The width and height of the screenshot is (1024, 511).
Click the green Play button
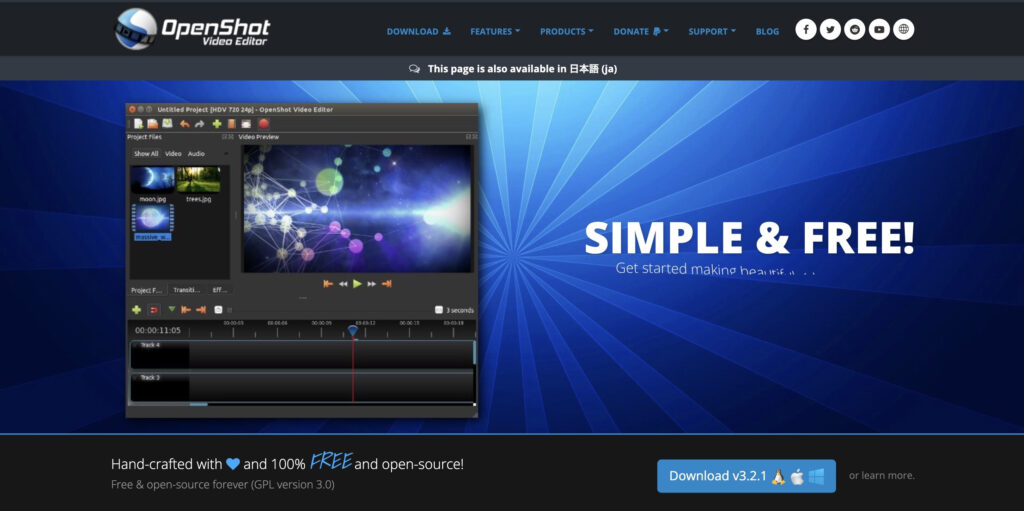pos(357,284)
